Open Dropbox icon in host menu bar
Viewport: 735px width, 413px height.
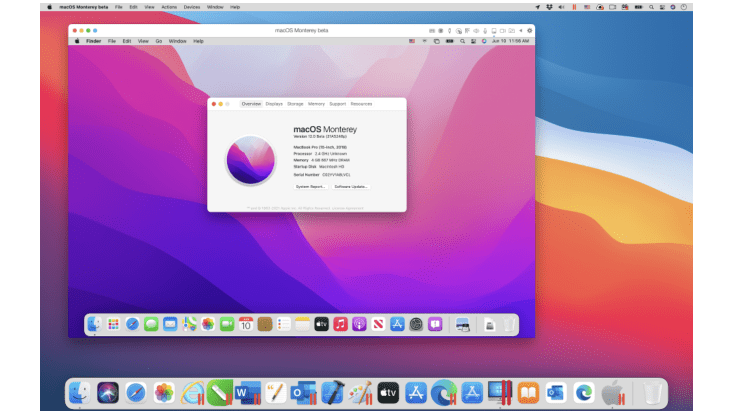[549, 7]
